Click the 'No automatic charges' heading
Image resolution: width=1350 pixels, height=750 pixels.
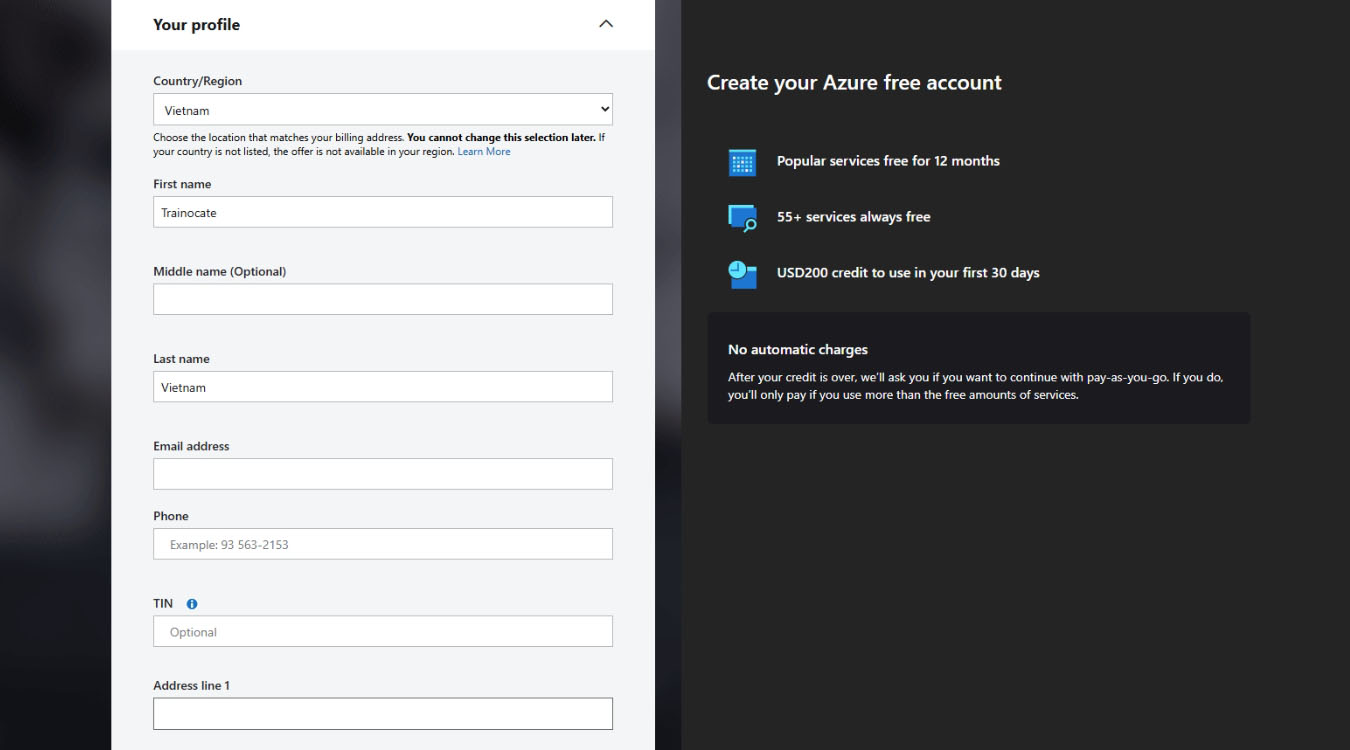[798, 350]
